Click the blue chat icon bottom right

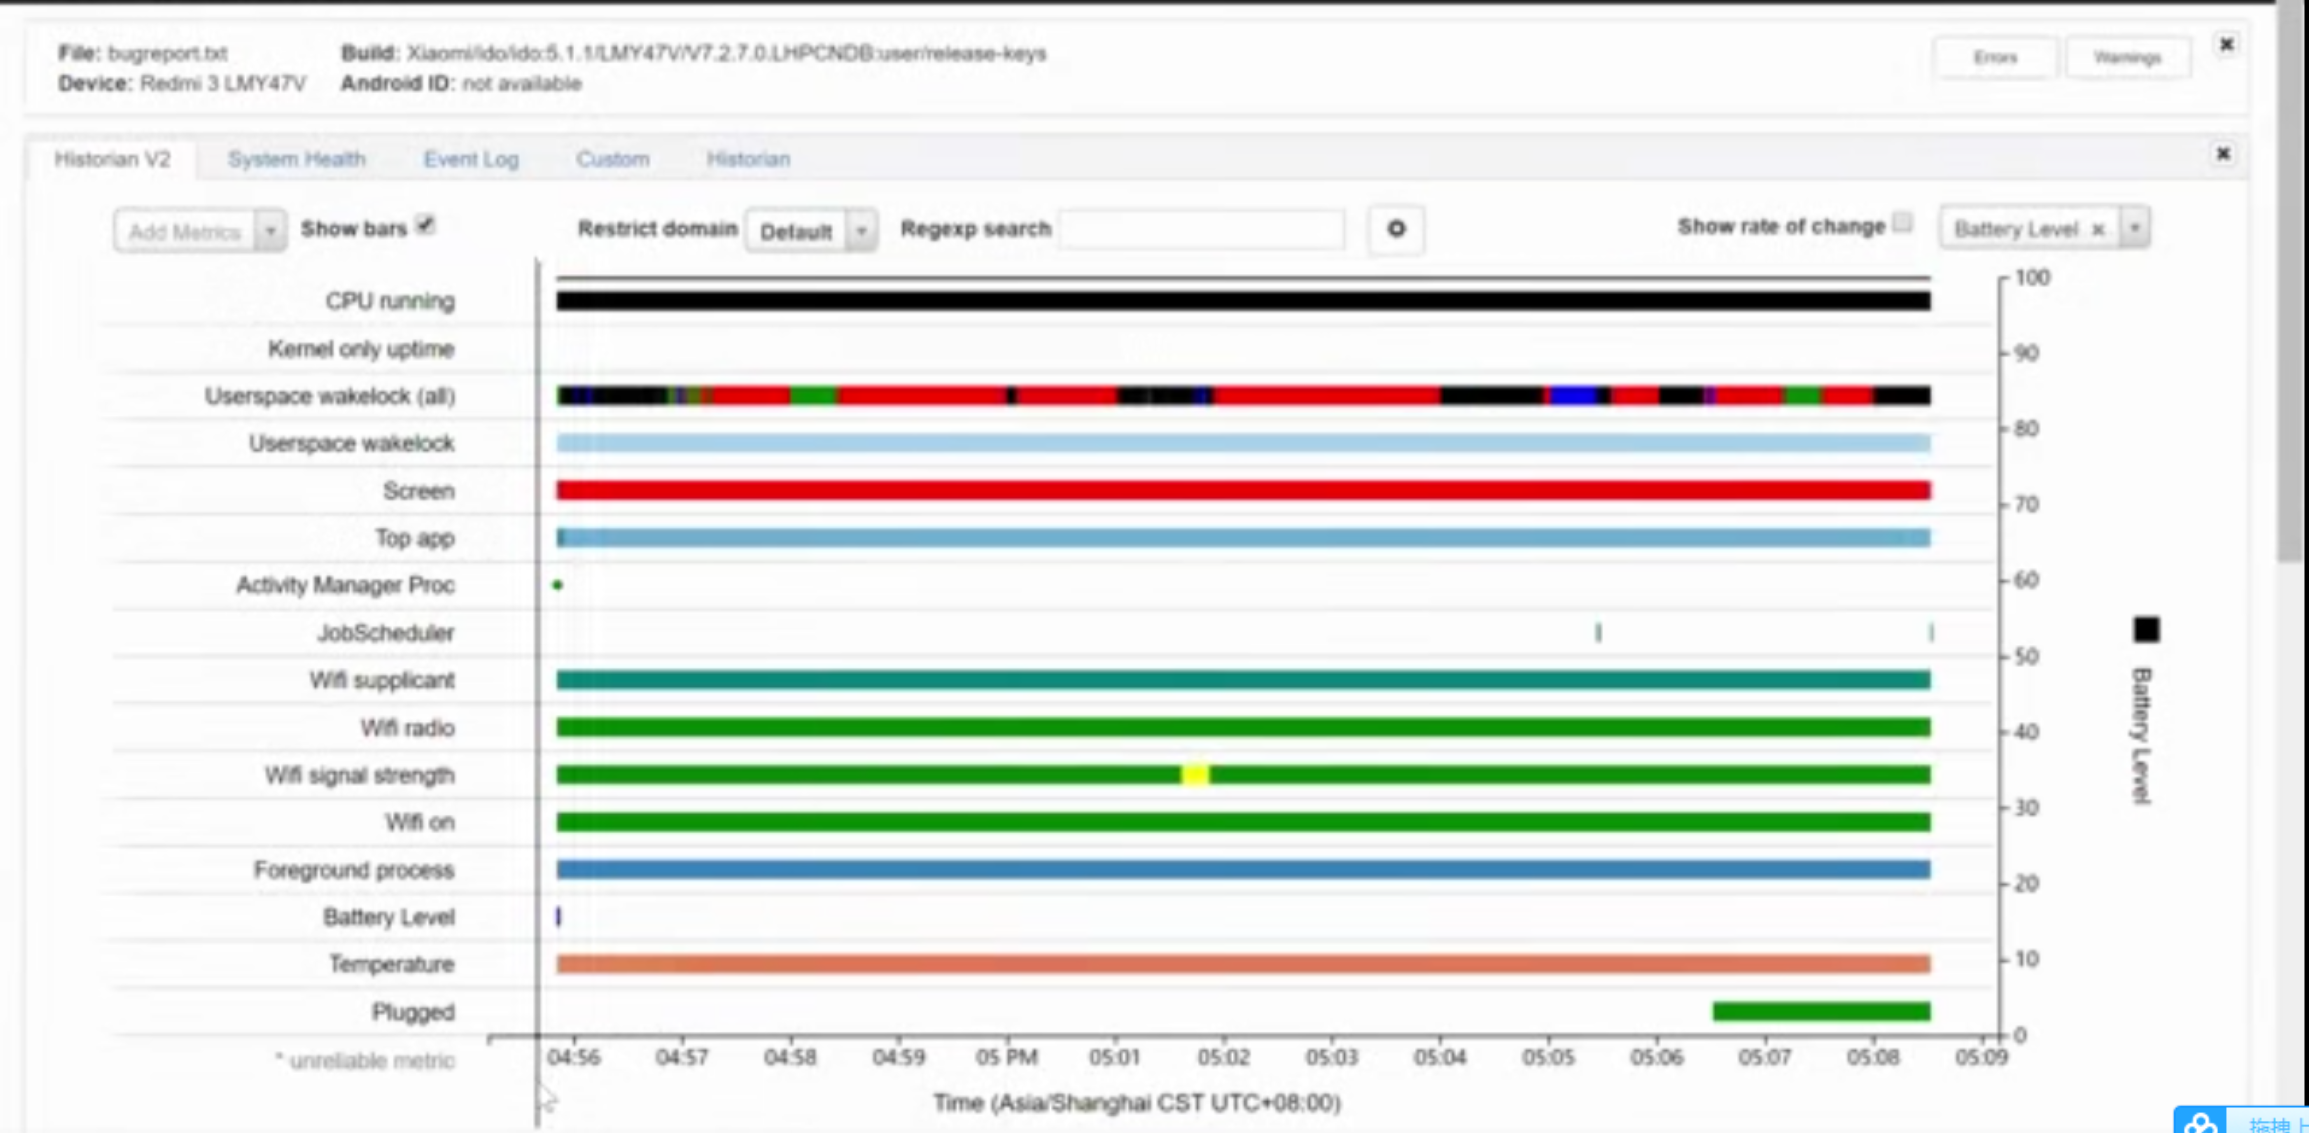pos(2200,1122)
